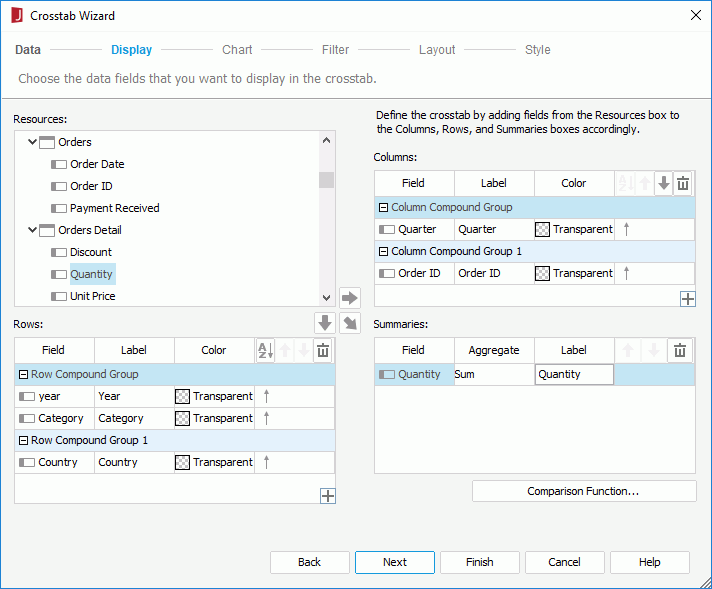Click the Summaries move down arrow icon

[654, 350]
